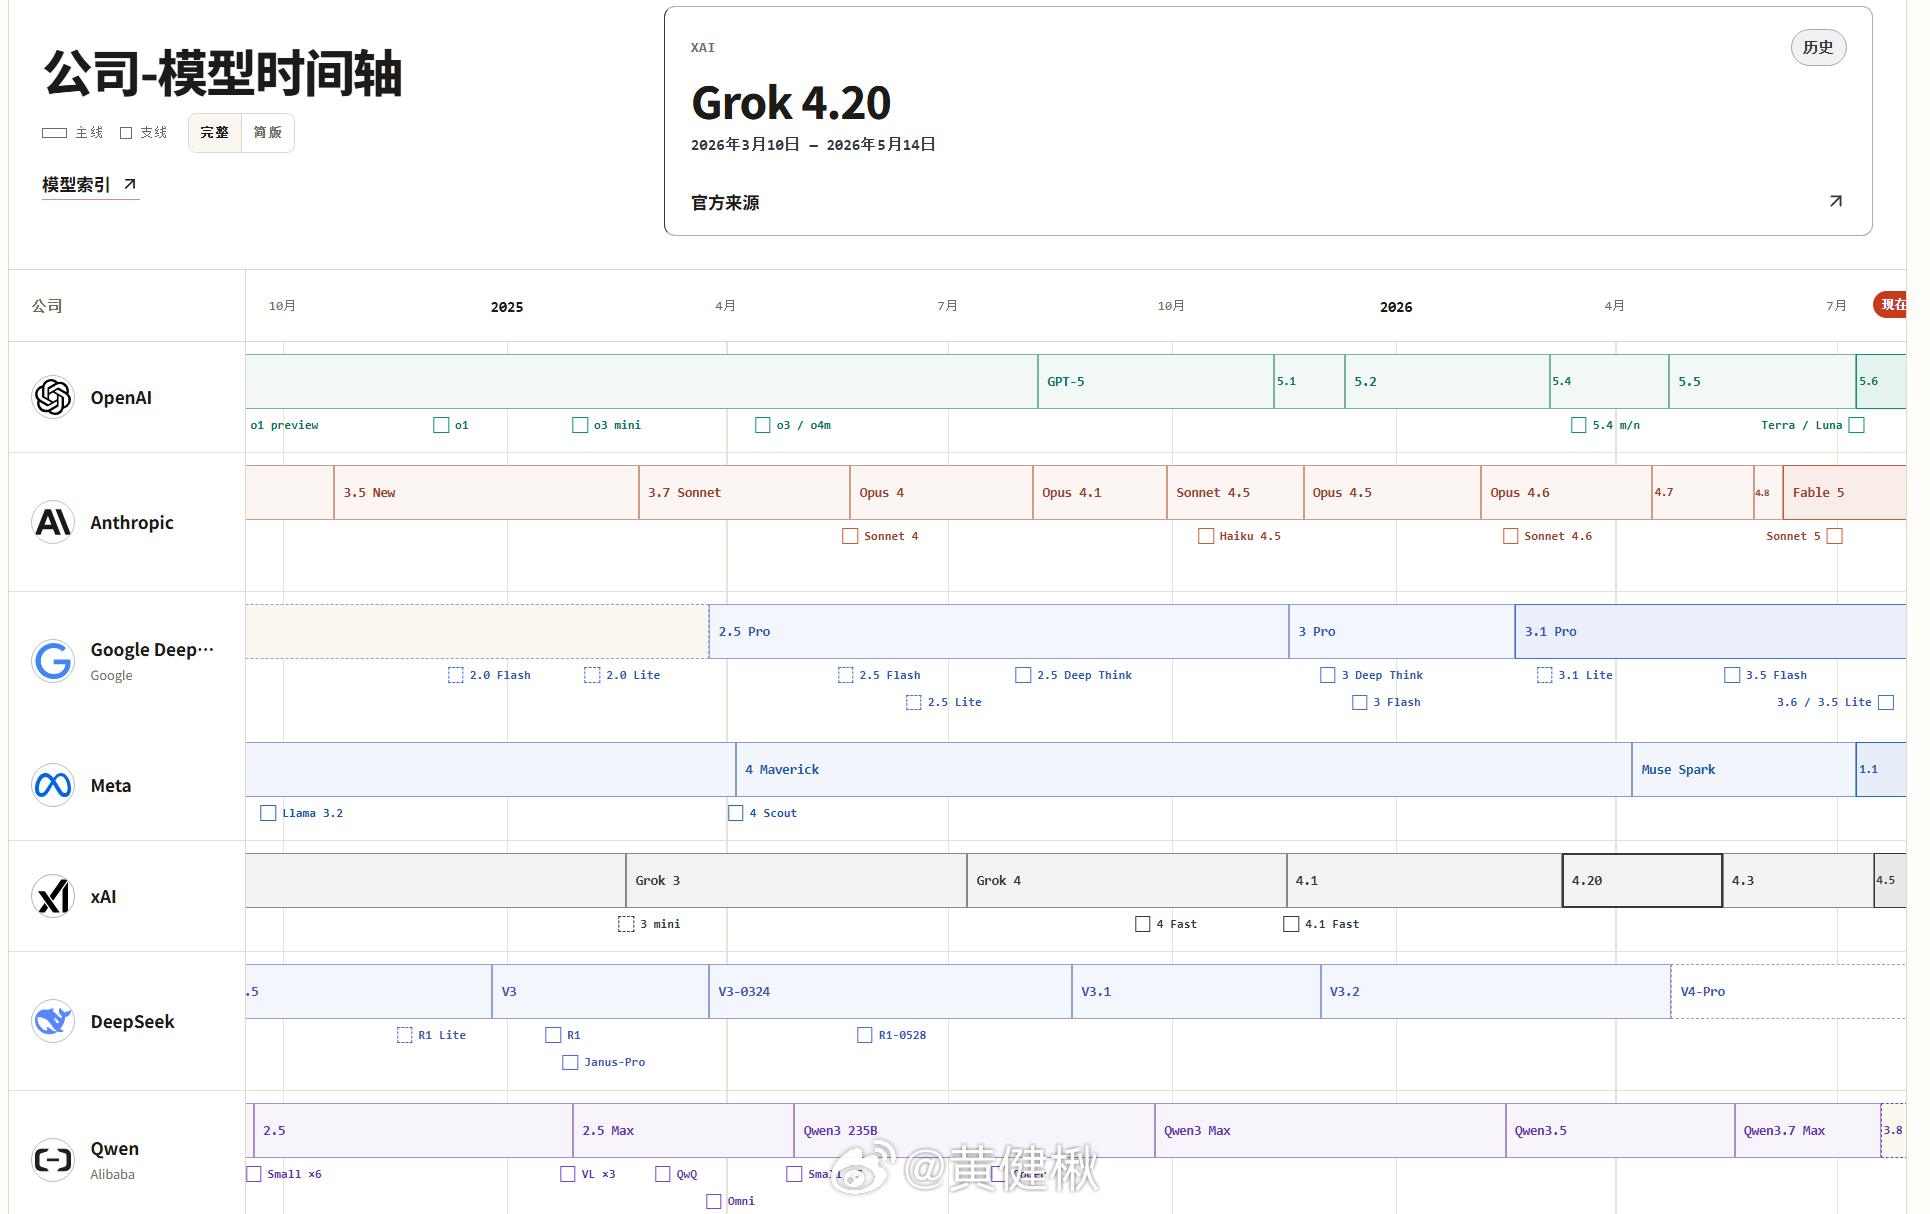Screen dimensions: 1930x1214
Task: Click the 历史 history button
Action: point(1818,47)
